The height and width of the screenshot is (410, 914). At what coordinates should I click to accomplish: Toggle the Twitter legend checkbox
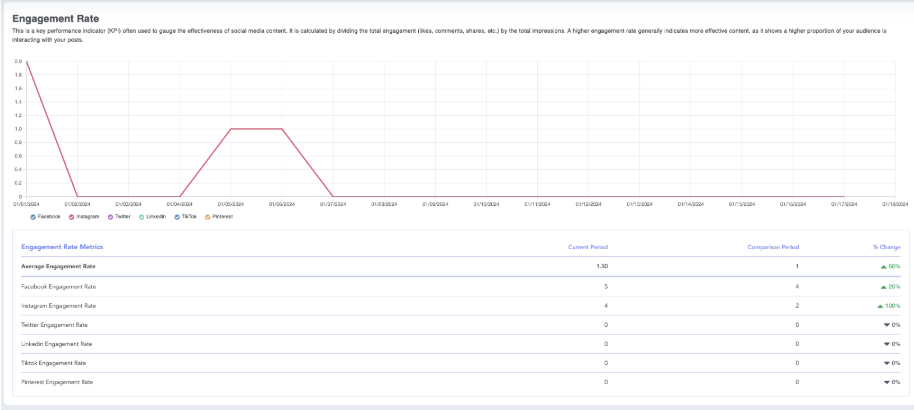[x=110, y=216]
